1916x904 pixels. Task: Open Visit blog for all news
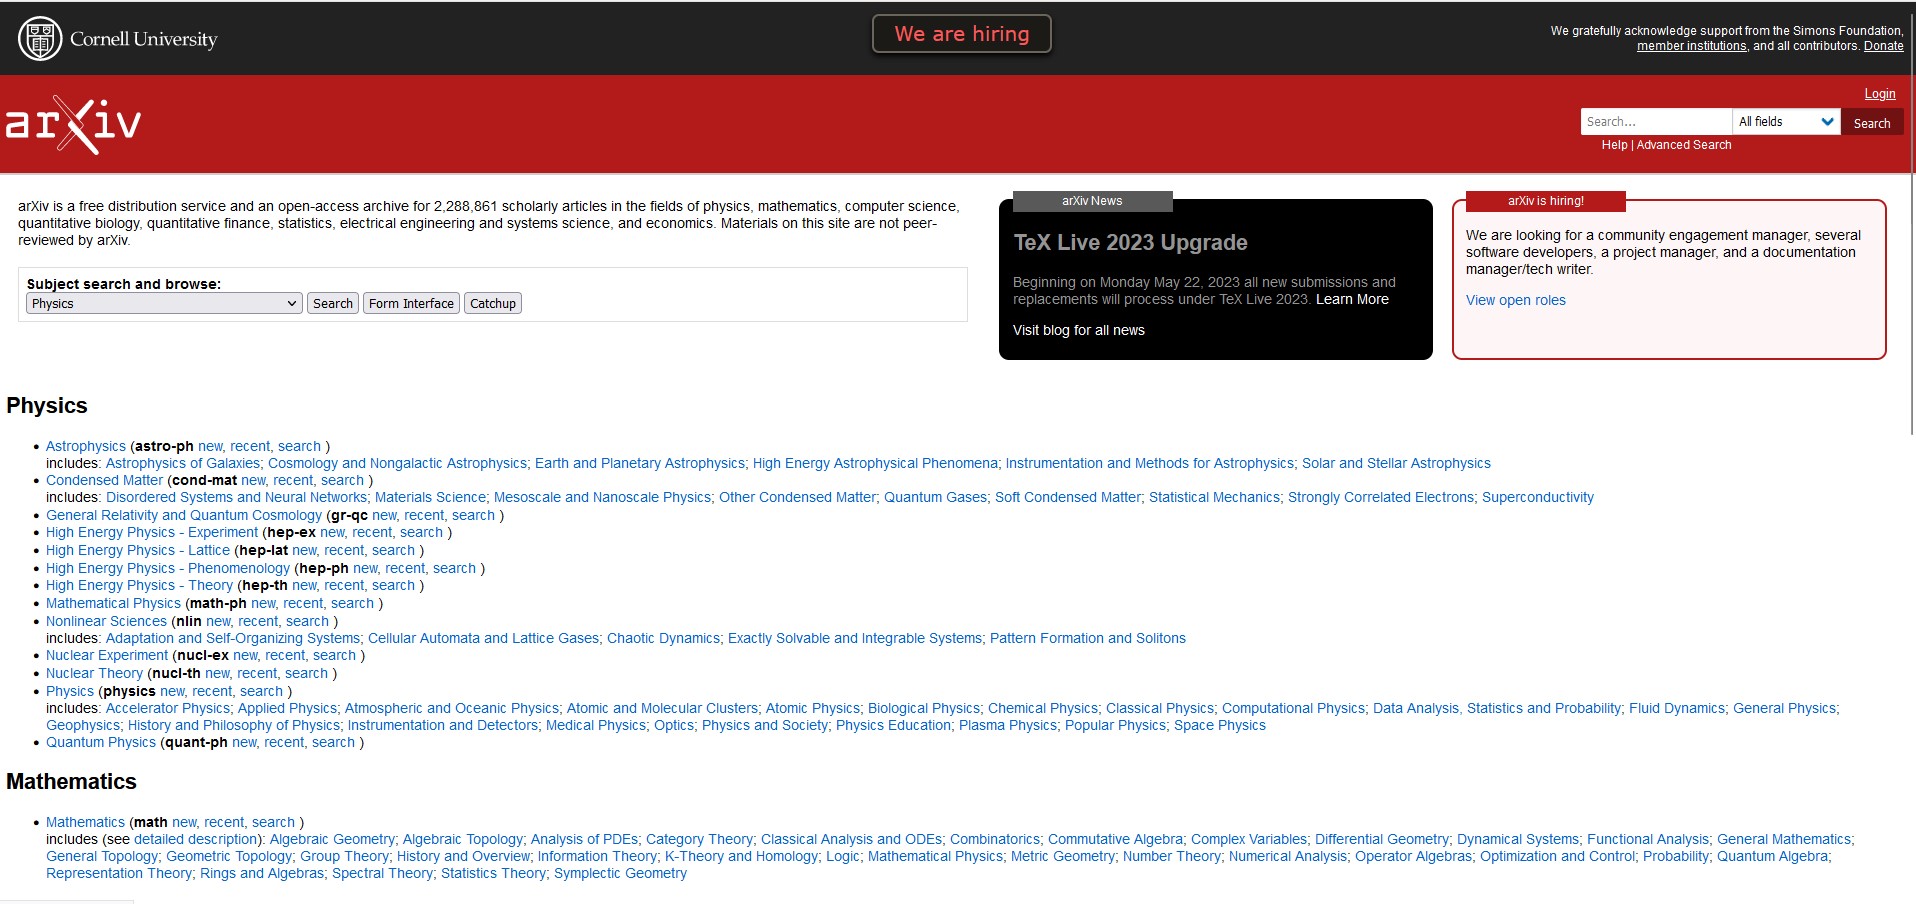point(1078,331)
